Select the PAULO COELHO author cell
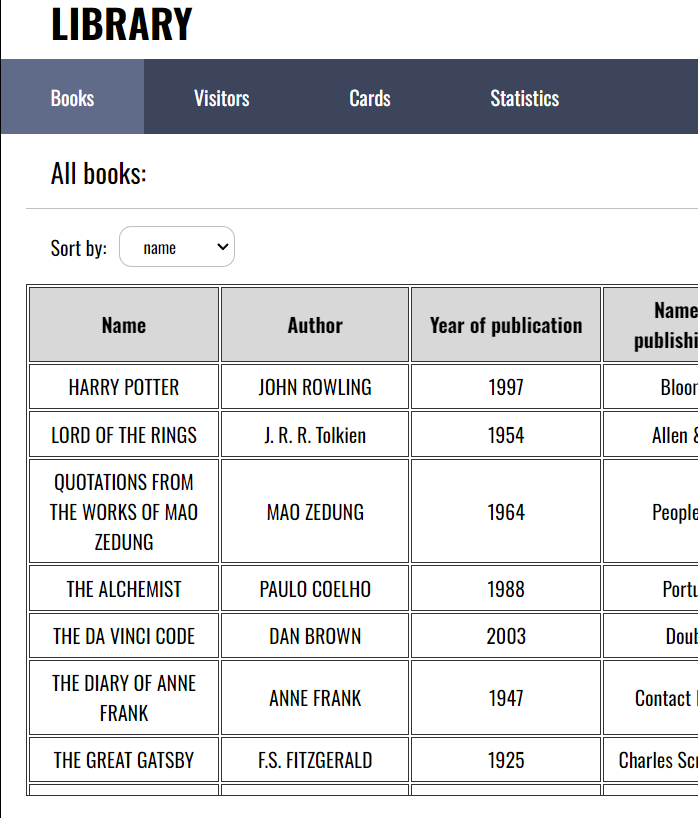This screenshot has width=698, height=818. [315, 589]
